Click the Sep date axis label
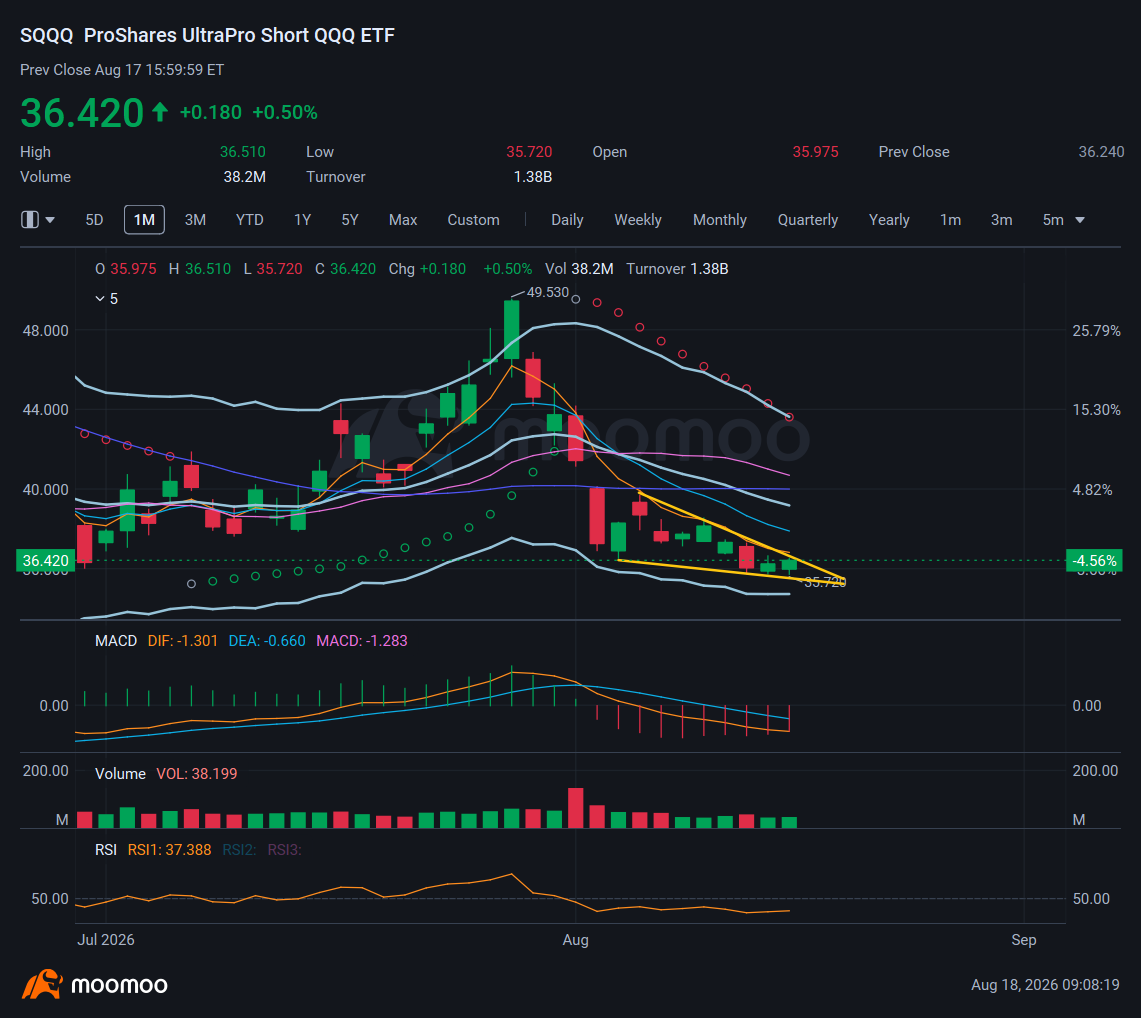This screenshot has width=1141, height=1018. point(1023,940)
